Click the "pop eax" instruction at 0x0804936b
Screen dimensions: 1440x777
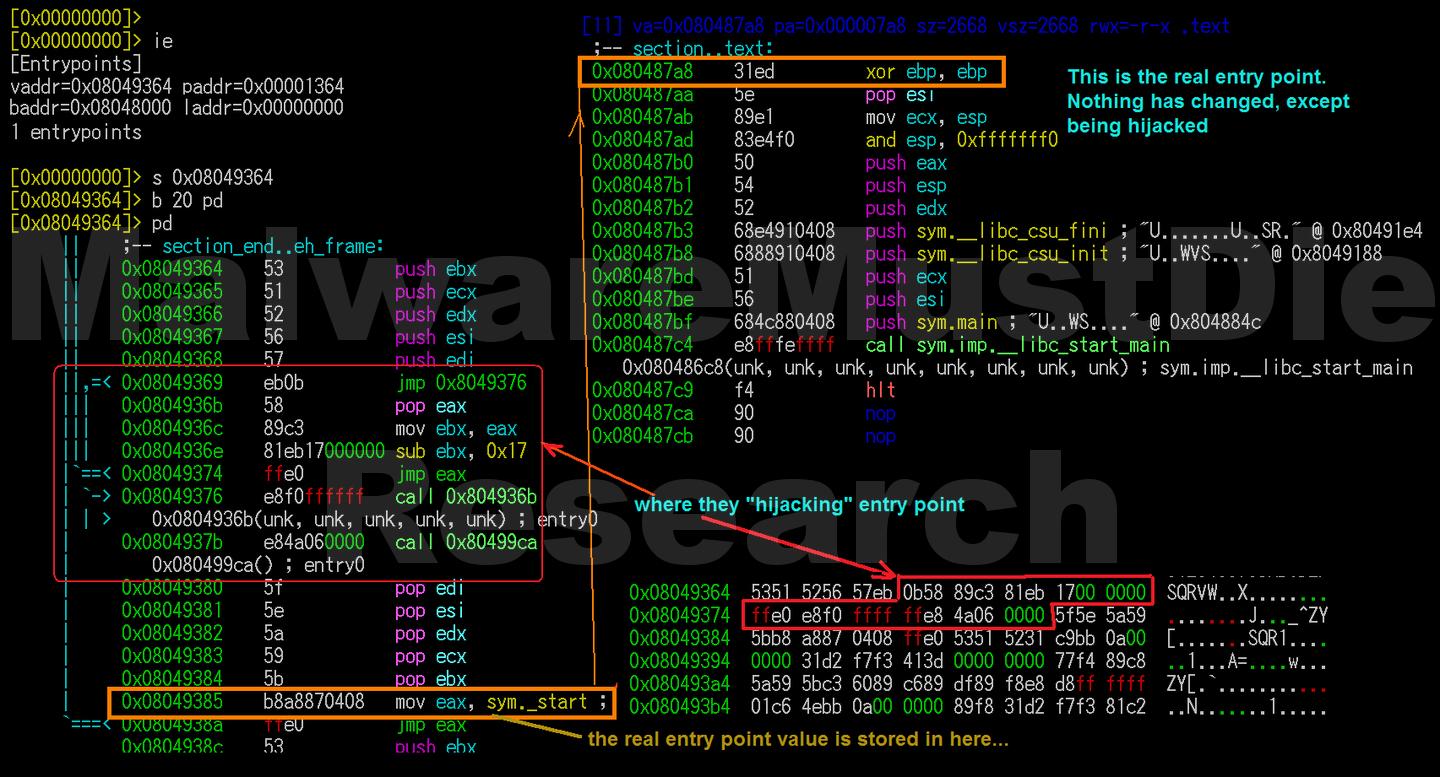(x=431, y=406)
